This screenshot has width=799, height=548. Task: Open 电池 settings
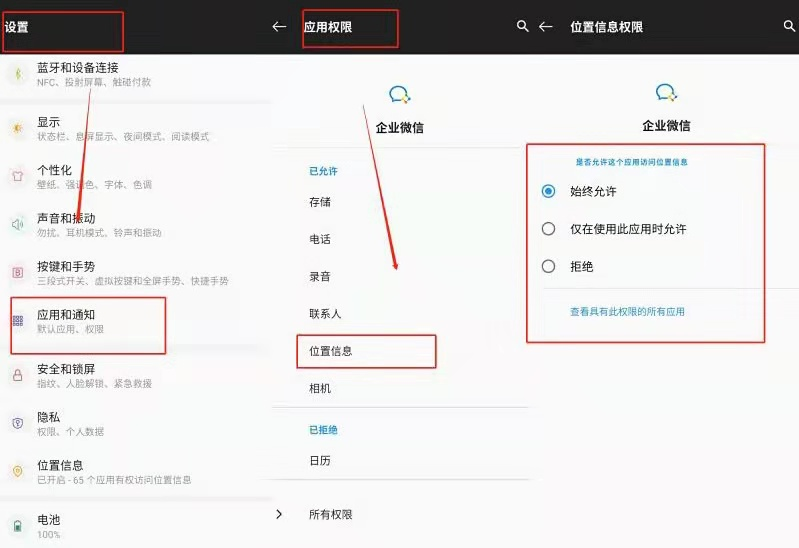(136, 526)
